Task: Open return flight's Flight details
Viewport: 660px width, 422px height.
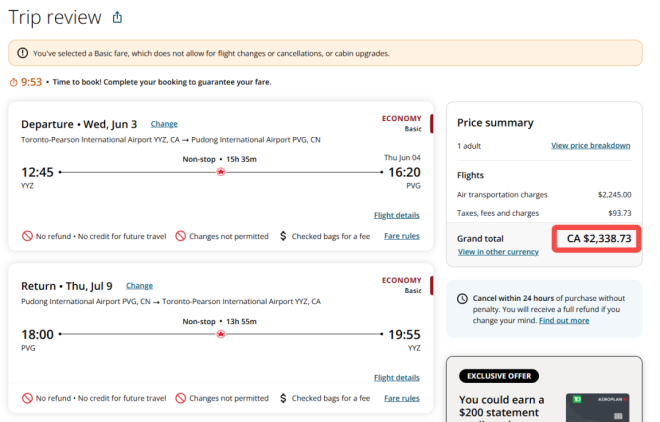Action: [x=396, y=377]
